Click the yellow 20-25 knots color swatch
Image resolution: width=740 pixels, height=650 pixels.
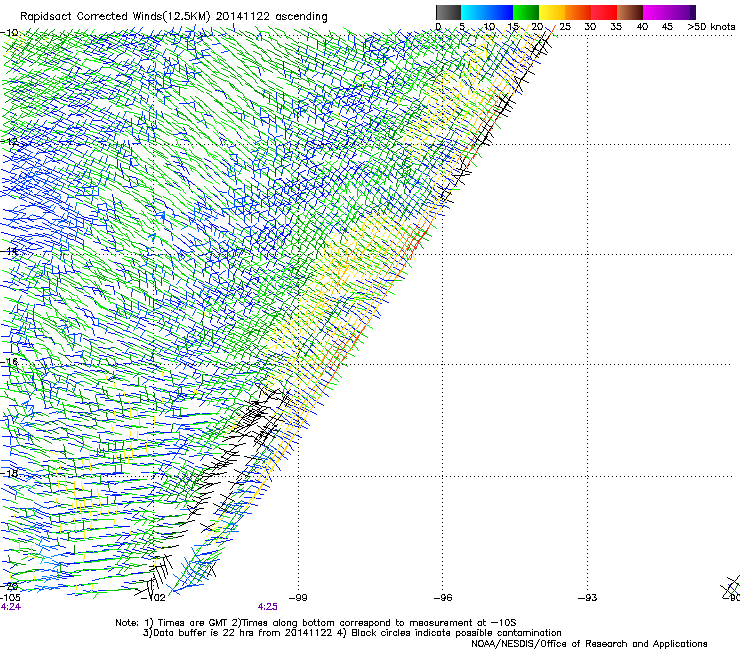tap(552, 12)
